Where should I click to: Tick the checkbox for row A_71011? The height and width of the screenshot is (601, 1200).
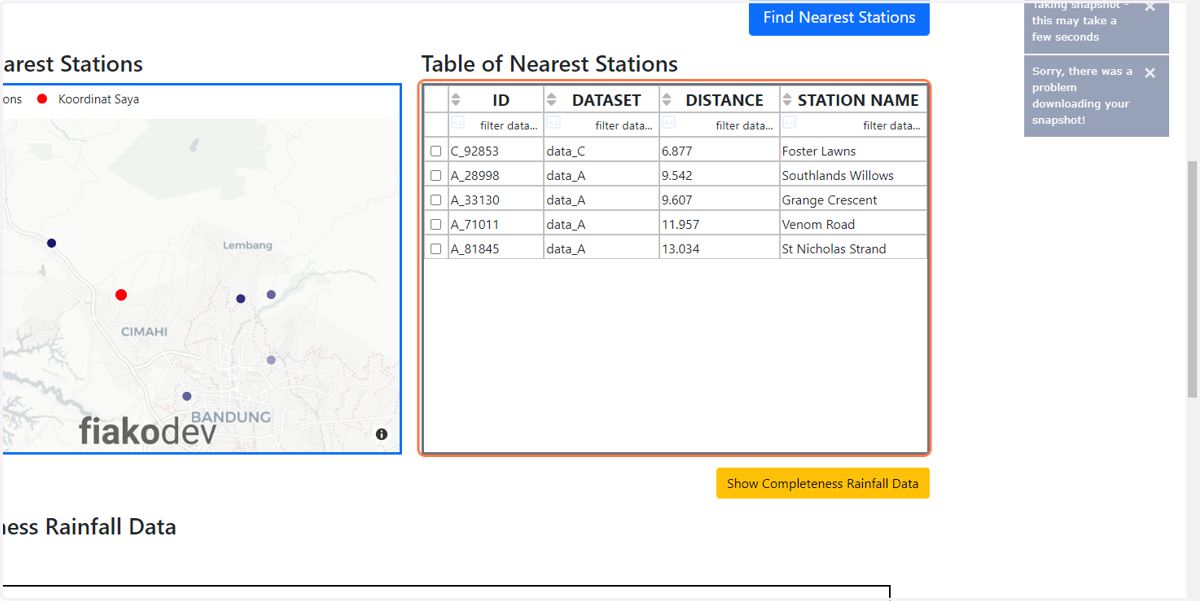(436, 224)
